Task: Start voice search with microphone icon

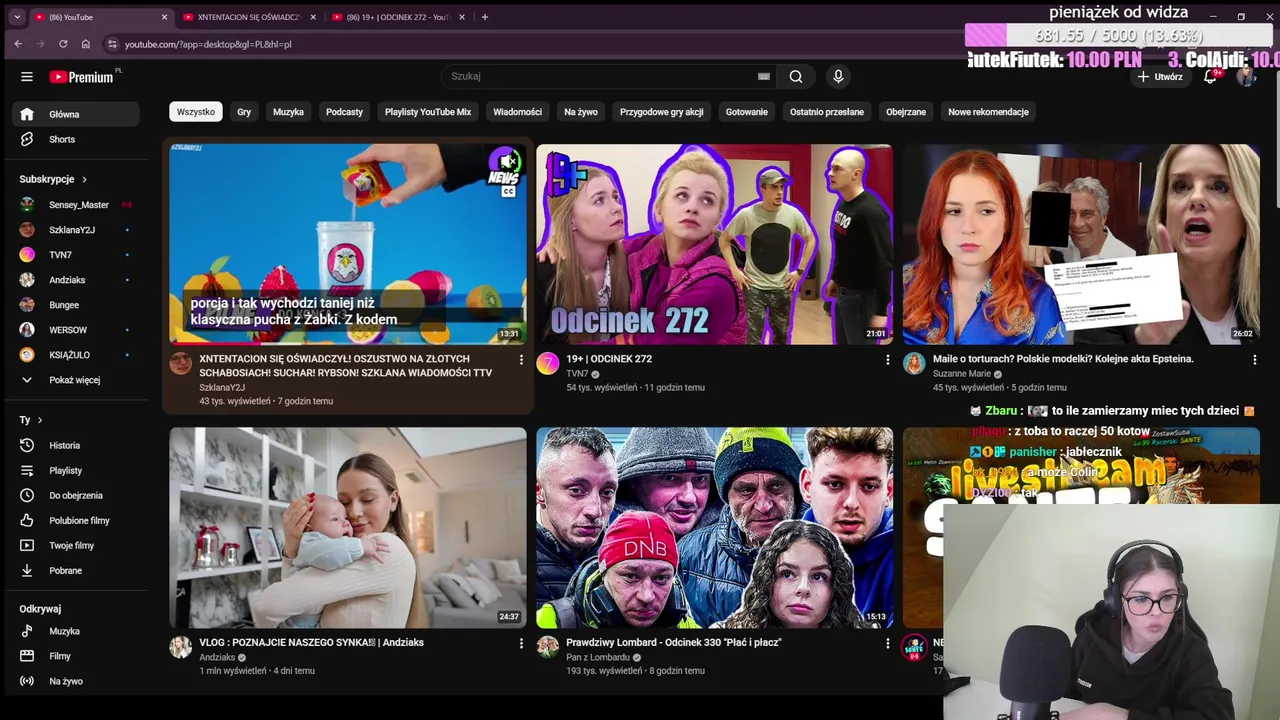Action: point(838,76)
